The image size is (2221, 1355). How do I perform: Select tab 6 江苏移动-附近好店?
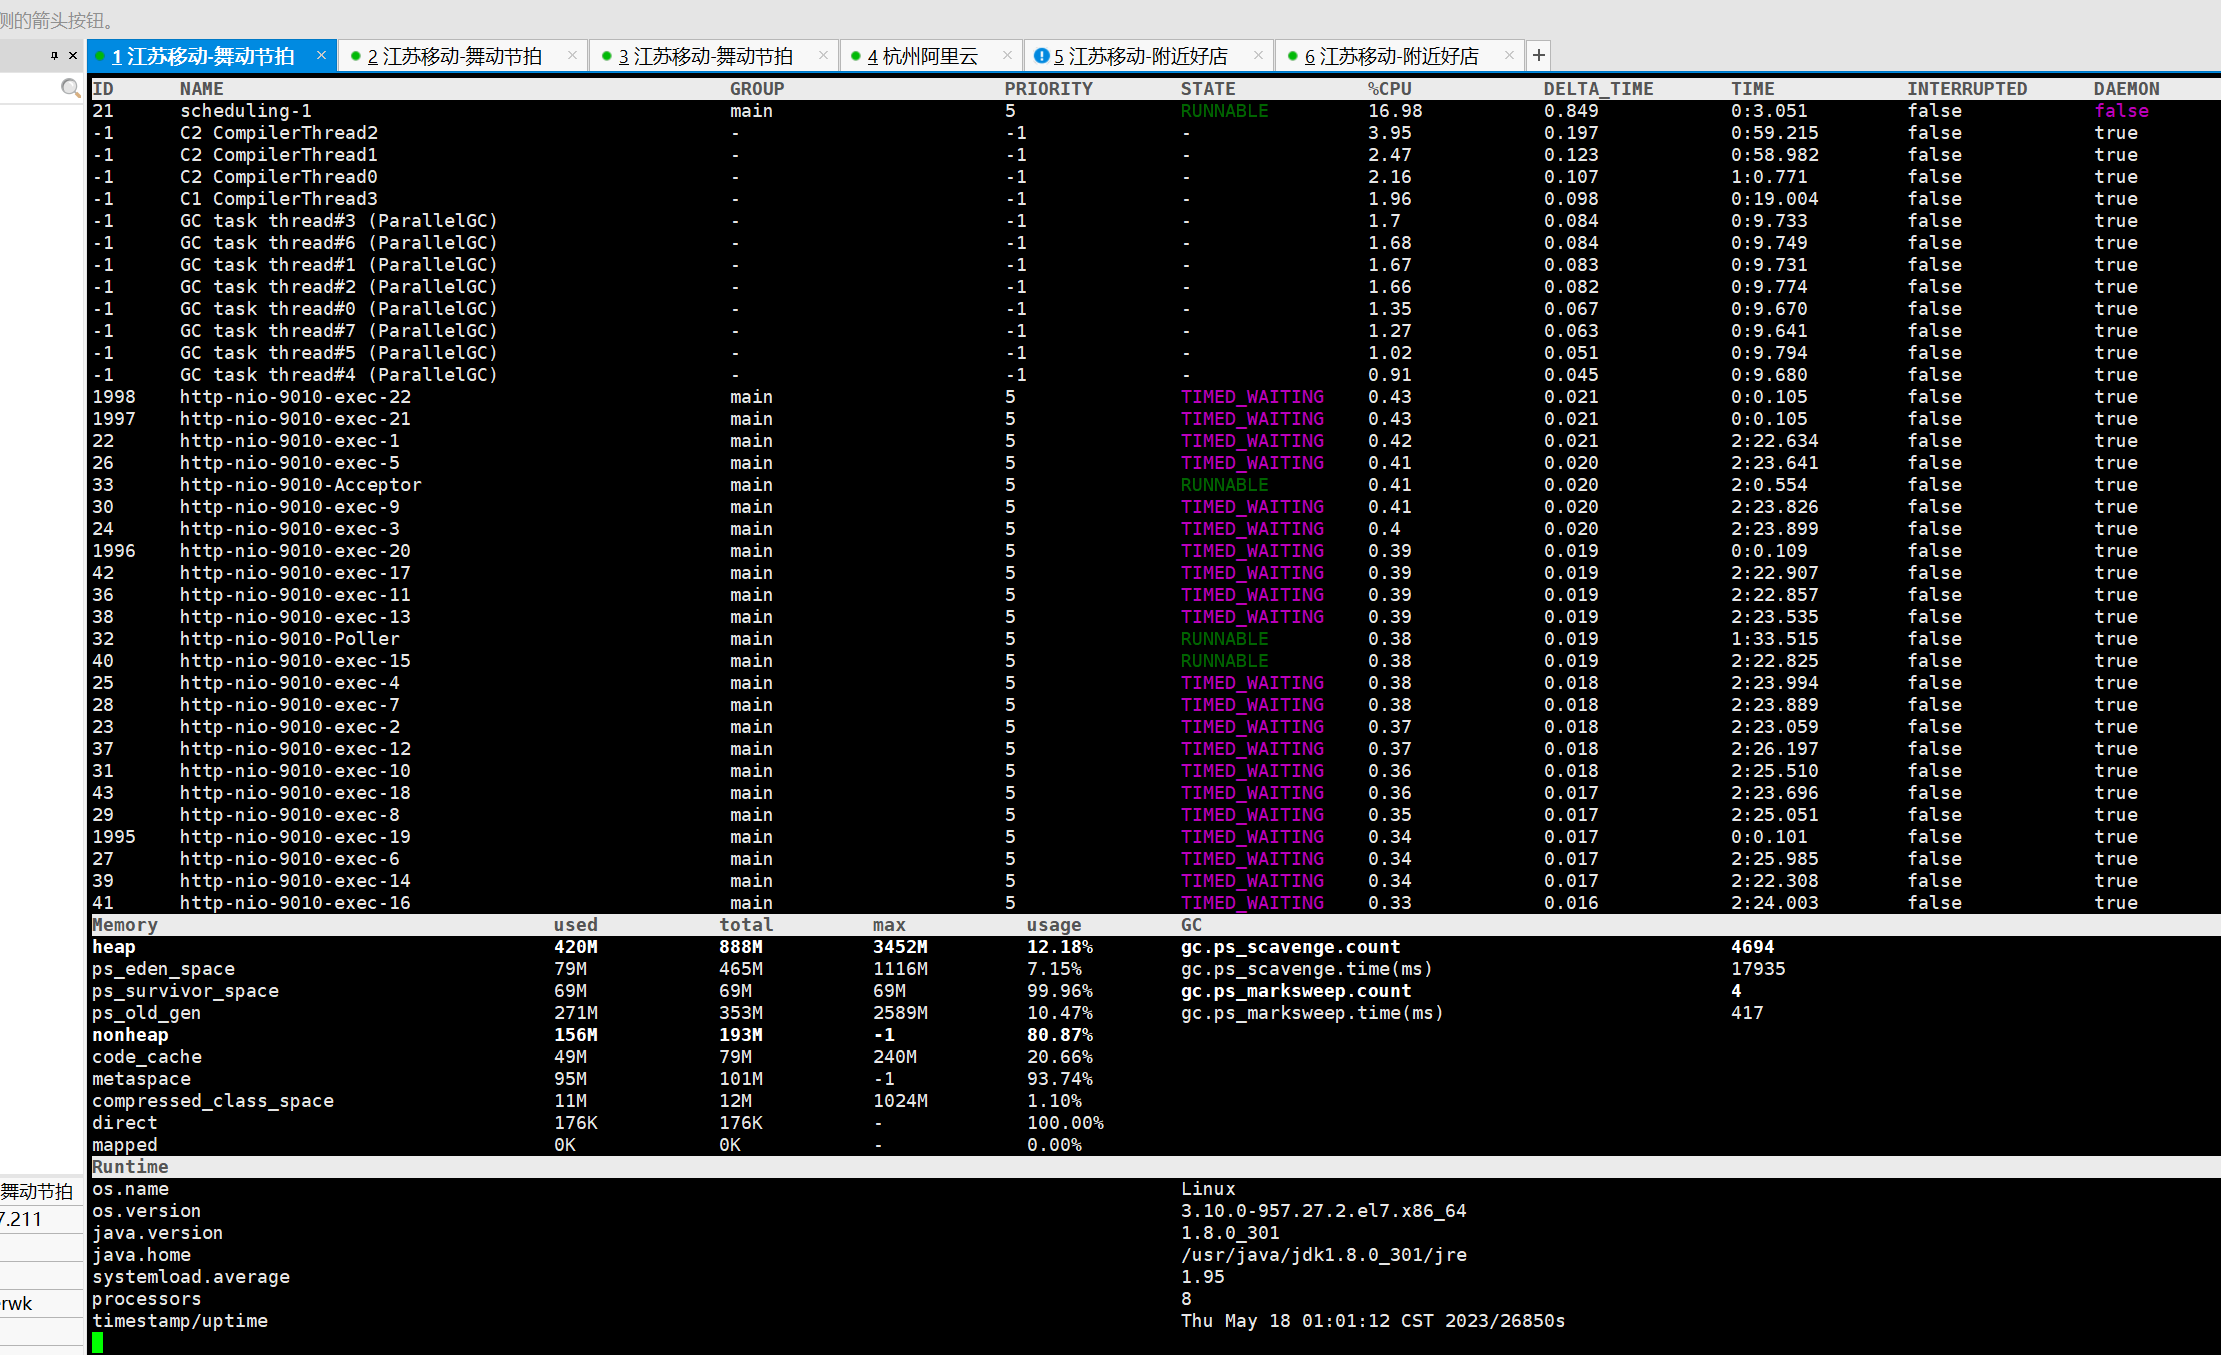[x=1391, y=57]
